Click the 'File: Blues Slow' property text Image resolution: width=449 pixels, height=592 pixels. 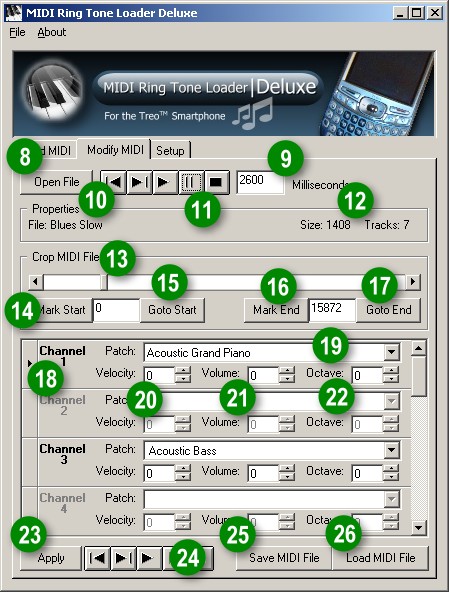click(65, 225)
